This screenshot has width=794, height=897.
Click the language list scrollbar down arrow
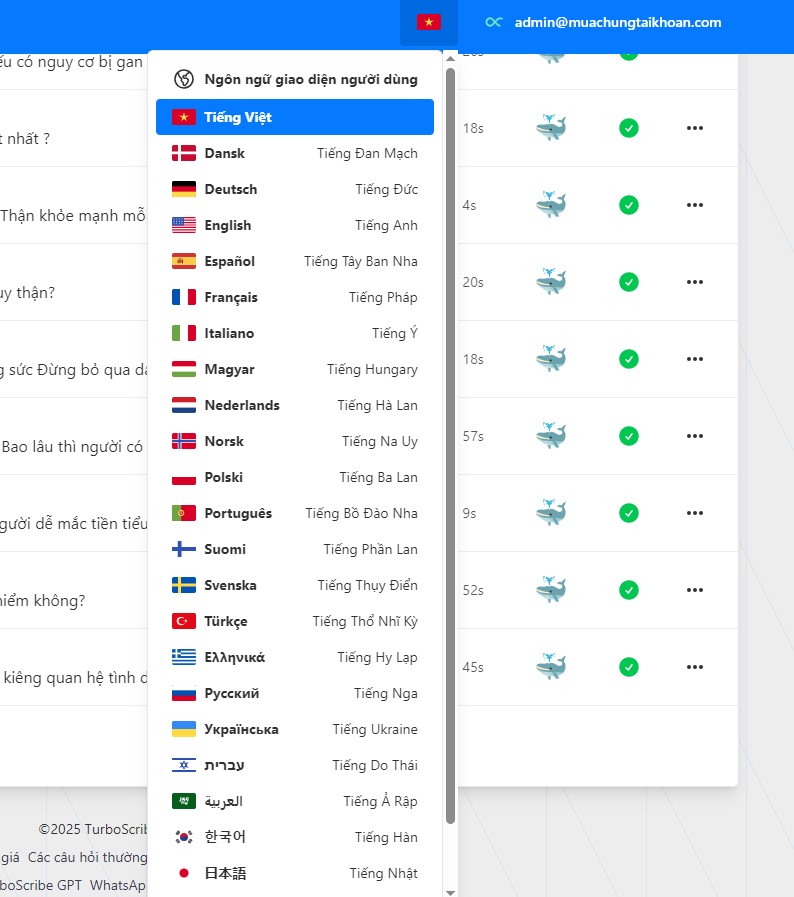point(450,891)
